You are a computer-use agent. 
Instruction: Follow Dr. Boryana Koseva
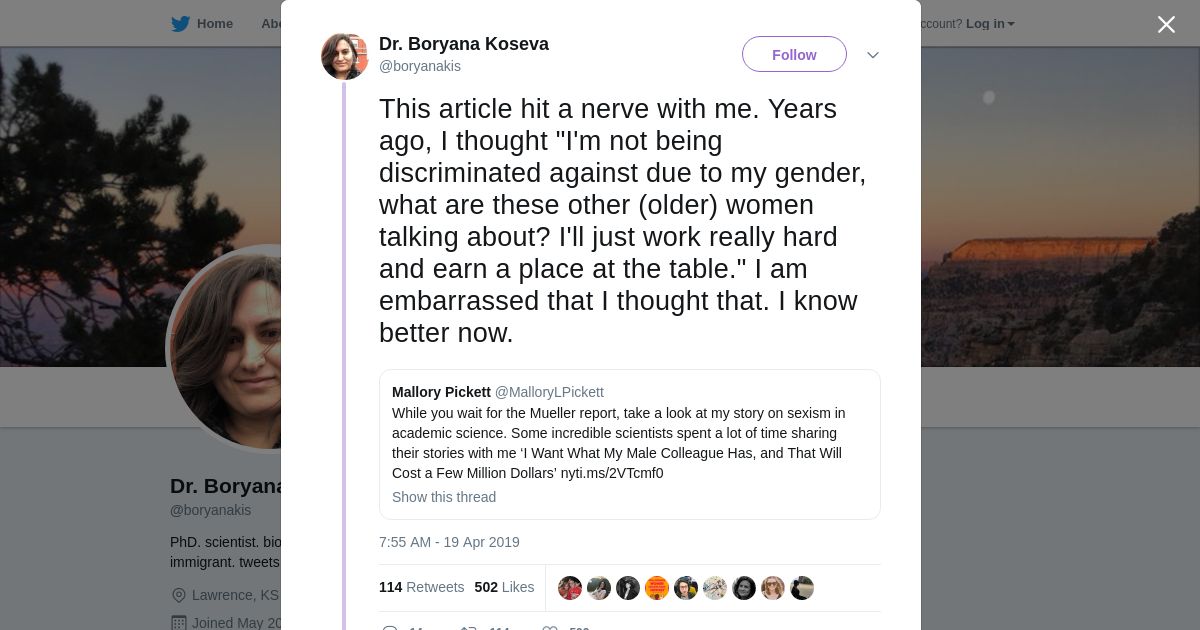[794, 55]
